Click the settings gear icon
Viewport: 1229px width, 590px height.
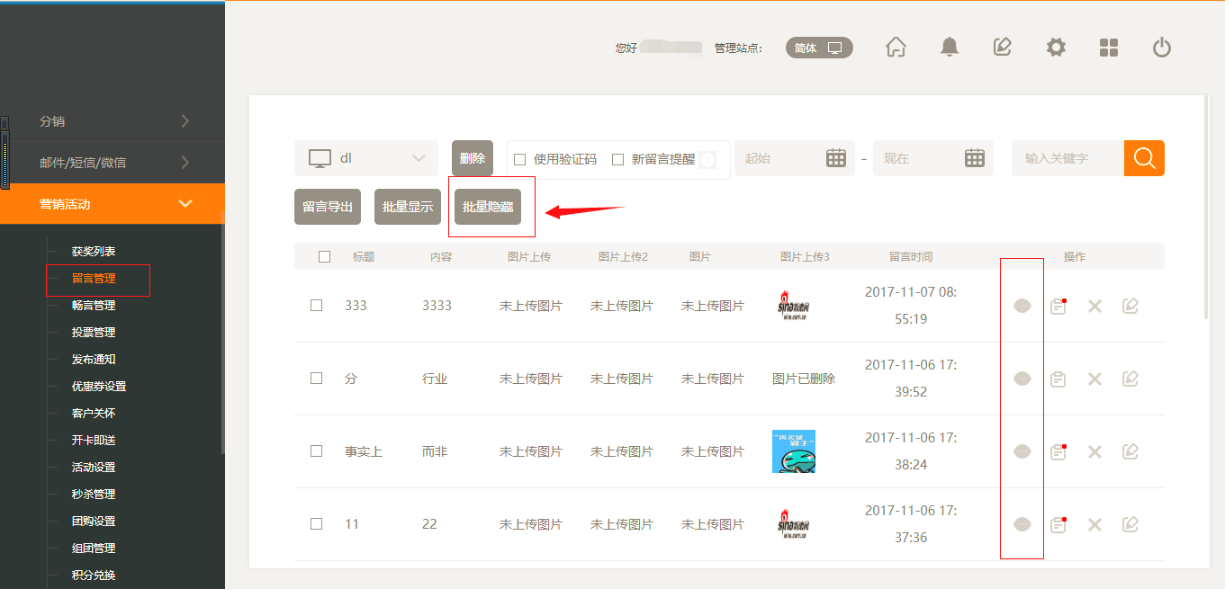click(1056, 47)
